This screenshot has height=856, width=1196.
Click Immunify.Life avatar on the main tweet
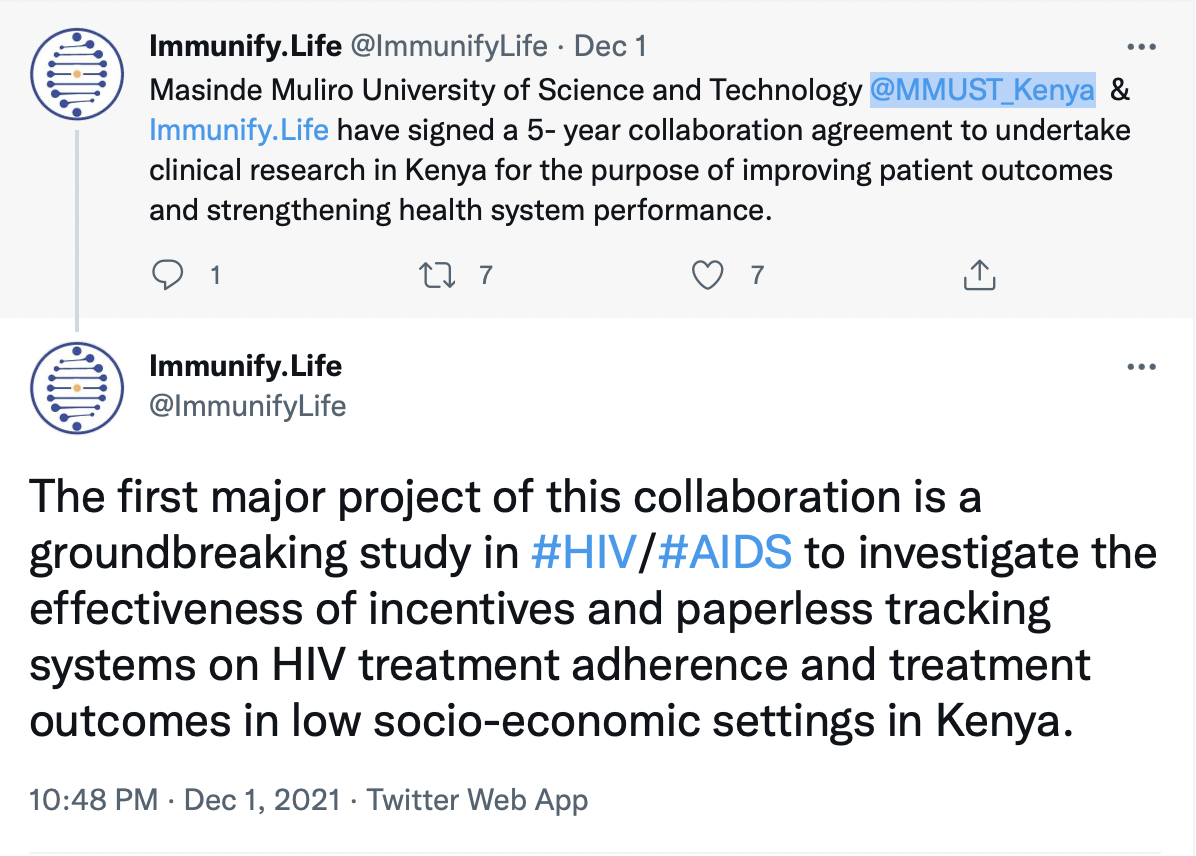tap(77, 387)
